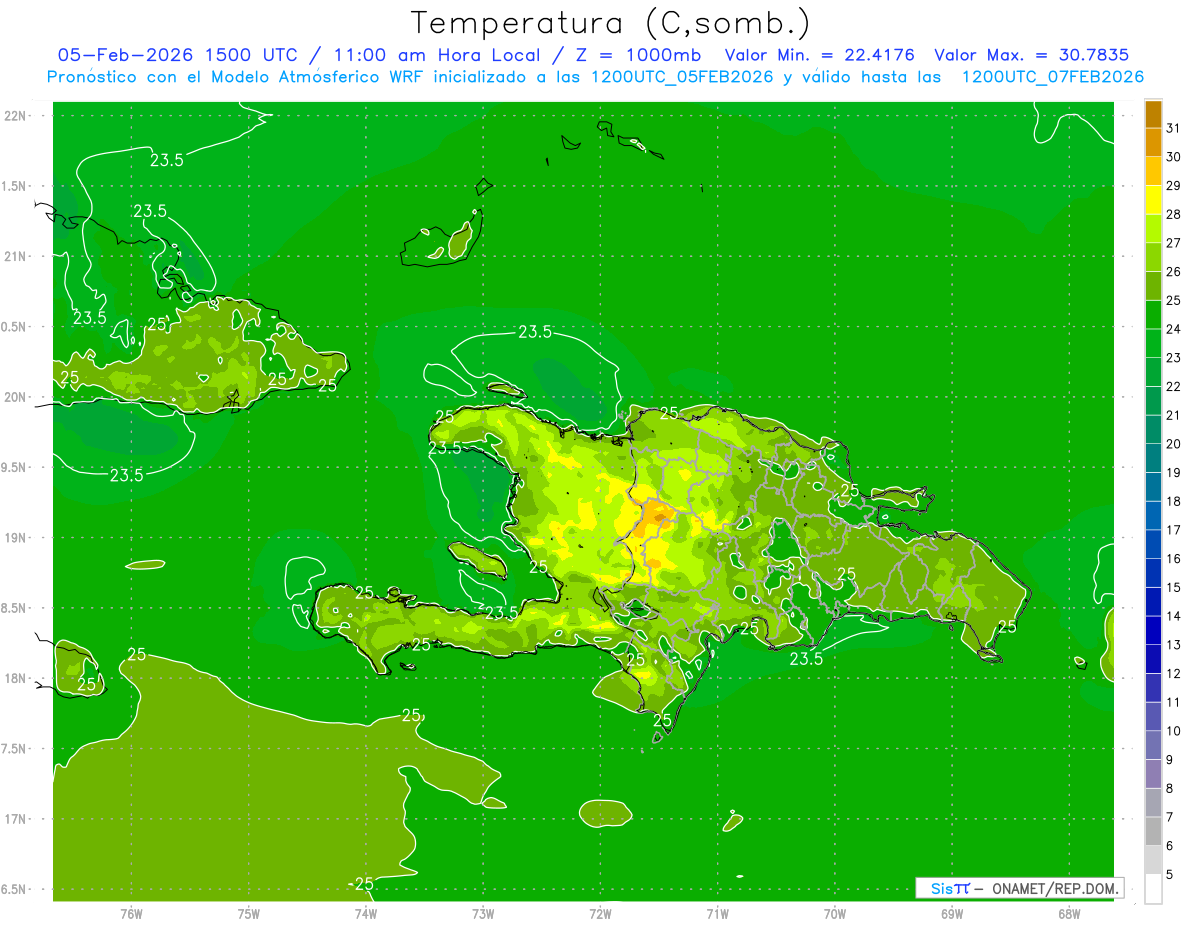Pick the teal swatch between 19 and 20
Screen dimensions: 1200x927
1153,459
